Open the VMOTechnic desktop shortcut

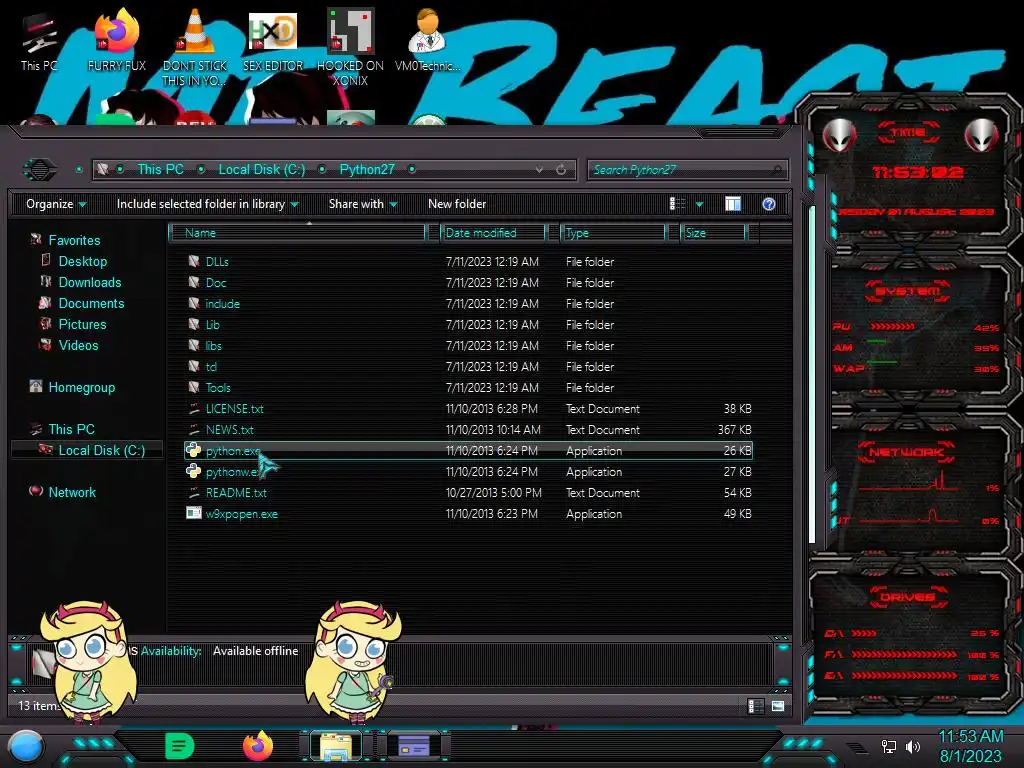pyautogui.click(x=427, y=40)
